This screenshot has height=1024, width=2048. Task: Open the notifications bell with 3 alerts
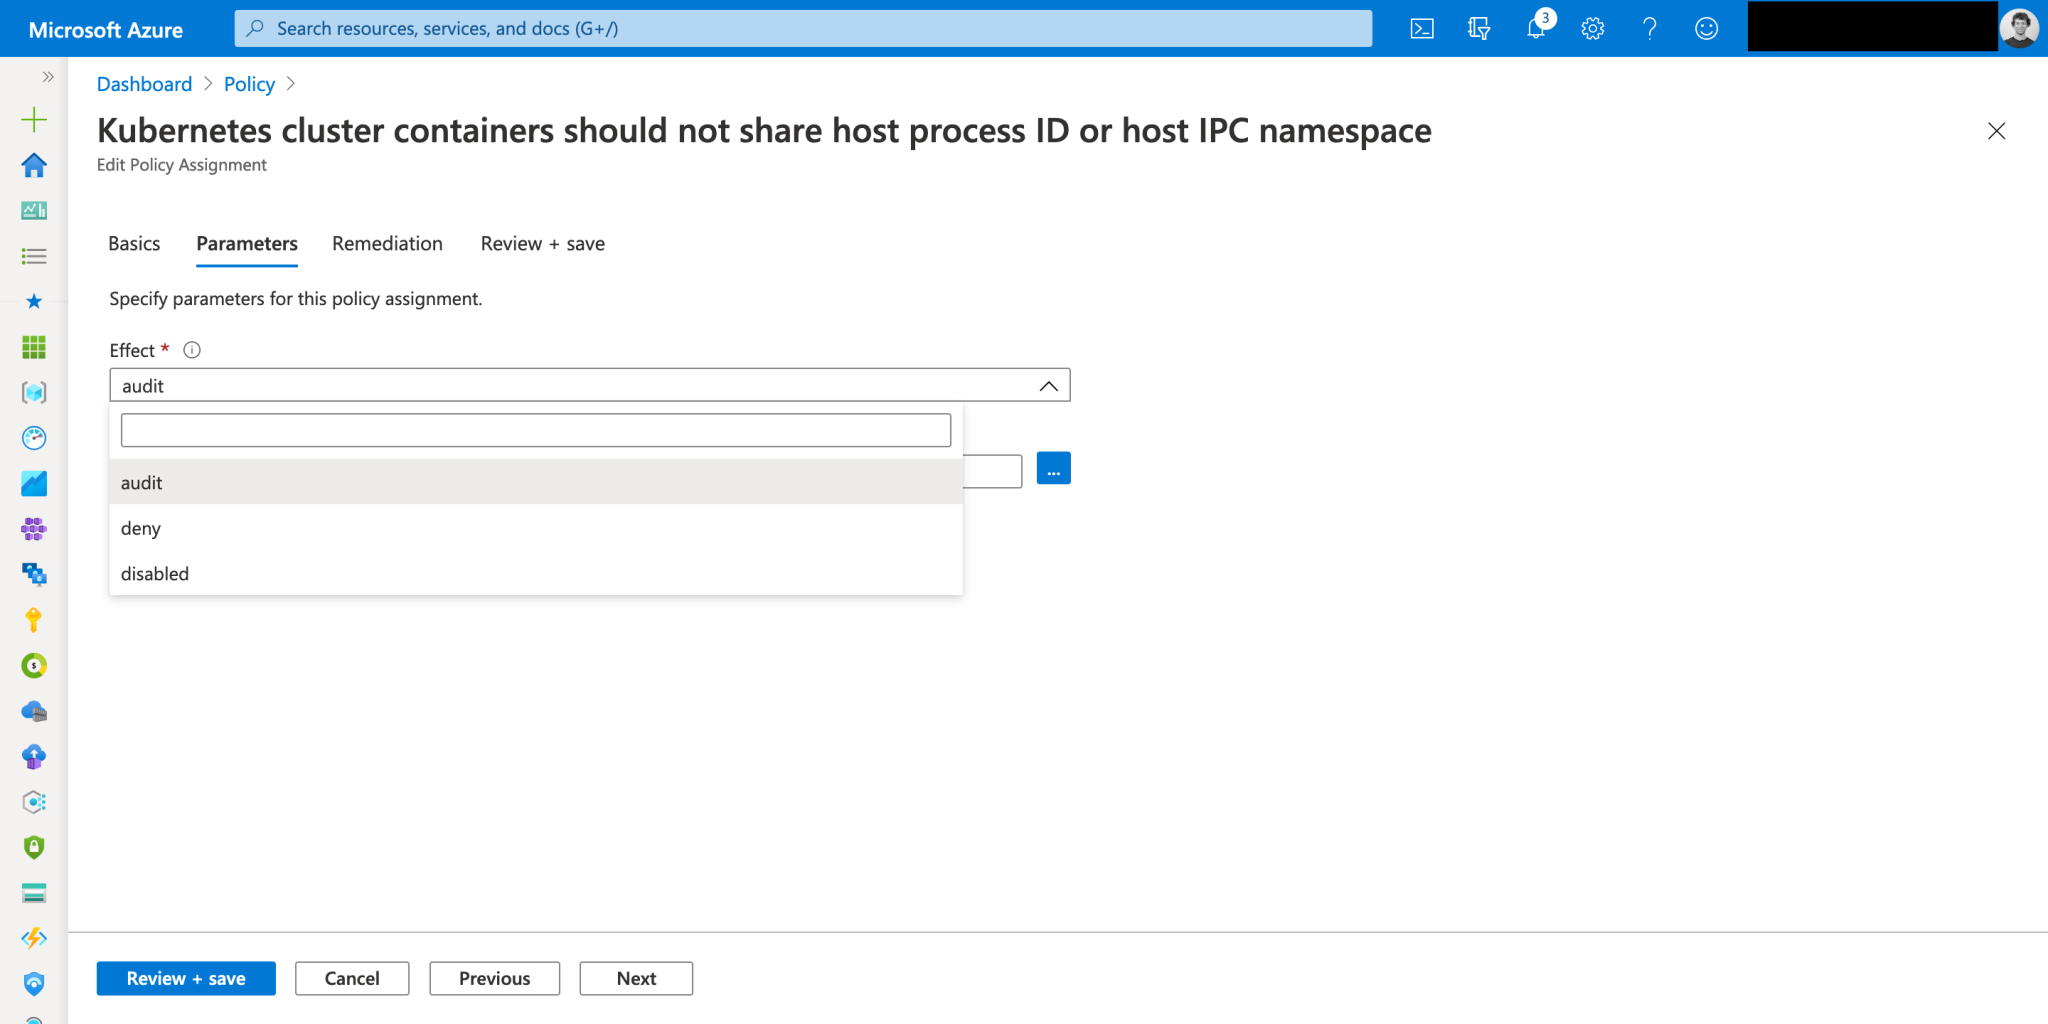pyautogui.click(x=1535, y=28)
